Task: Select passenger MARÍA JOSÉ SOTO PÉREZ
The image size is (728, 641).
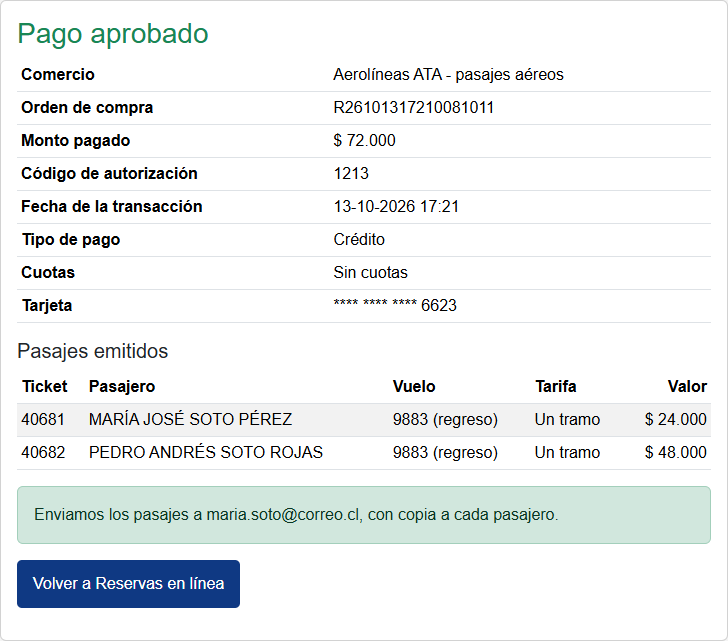Action: [x=190, y=419]
